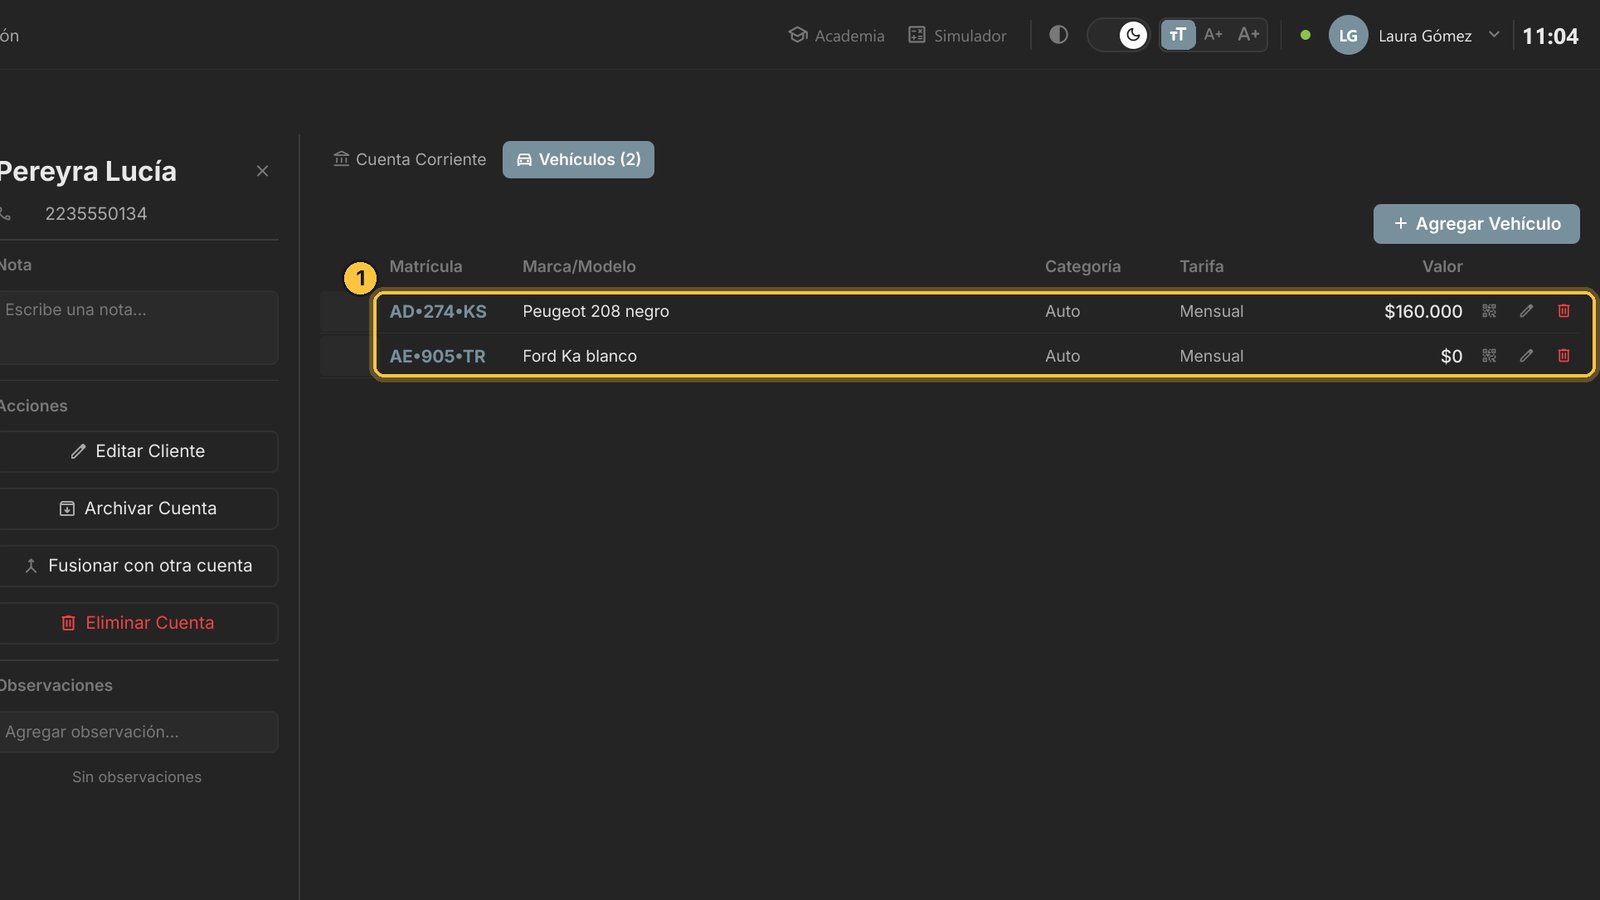Edit the Peugeot 208 negro vehicle

tap(1526, 311)
